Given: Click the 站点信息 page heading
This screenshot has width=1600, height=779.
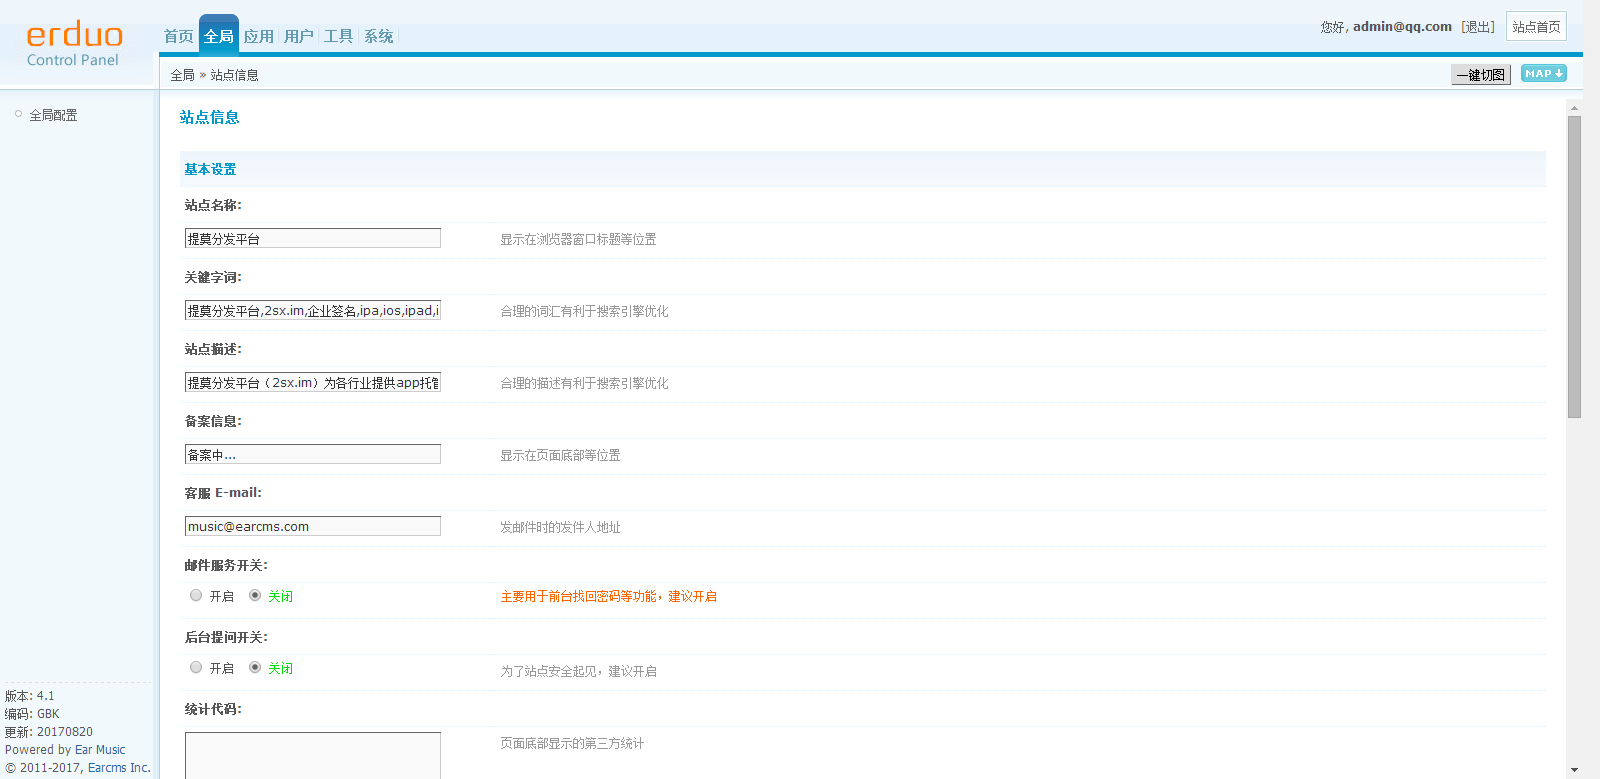Looking at the screenshot, I should pyautogui.click(x=209, y=117).
